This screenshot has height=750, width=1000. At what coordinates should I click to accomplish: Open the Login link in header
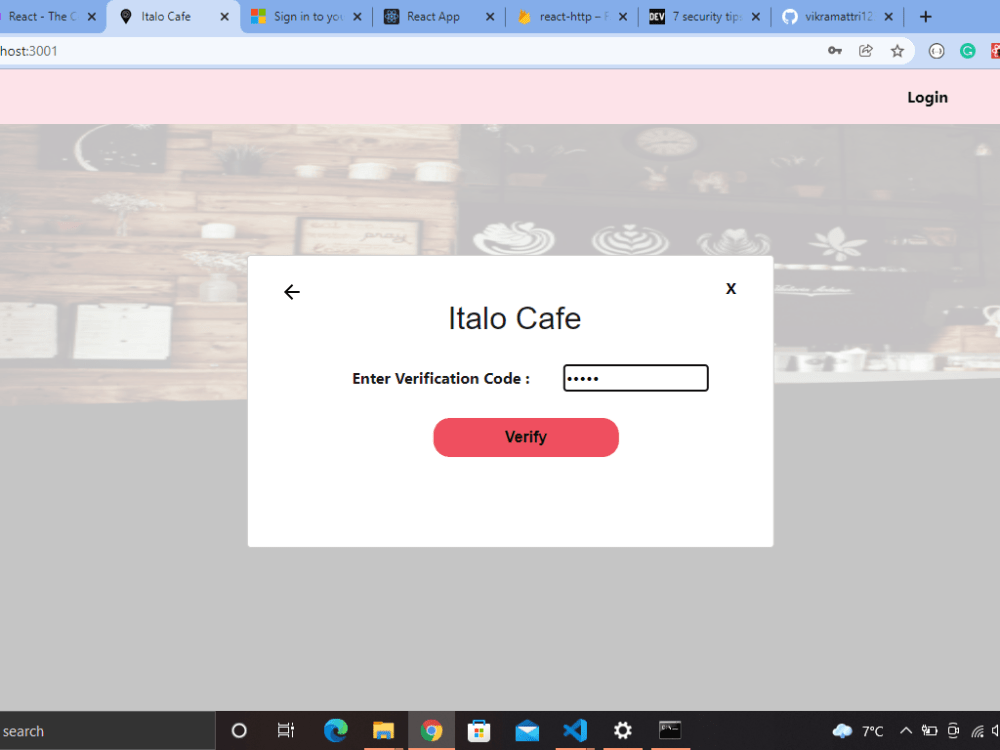point(927,98)
